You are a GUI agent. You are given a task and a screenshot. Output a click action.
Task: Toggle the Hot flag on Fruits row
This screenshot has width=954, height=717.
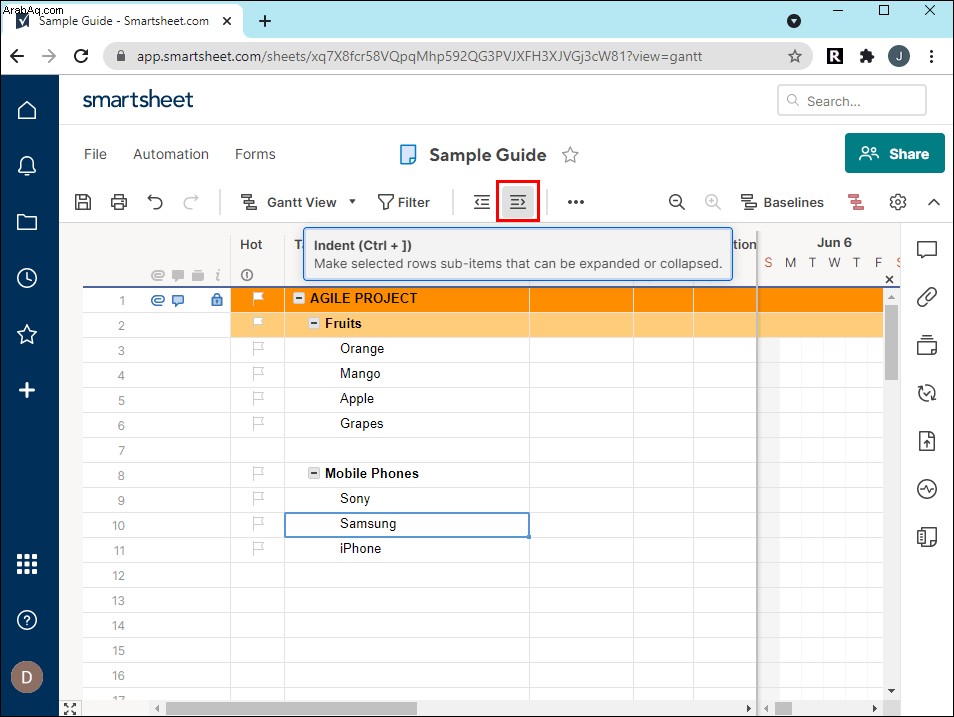coord(258,322)
